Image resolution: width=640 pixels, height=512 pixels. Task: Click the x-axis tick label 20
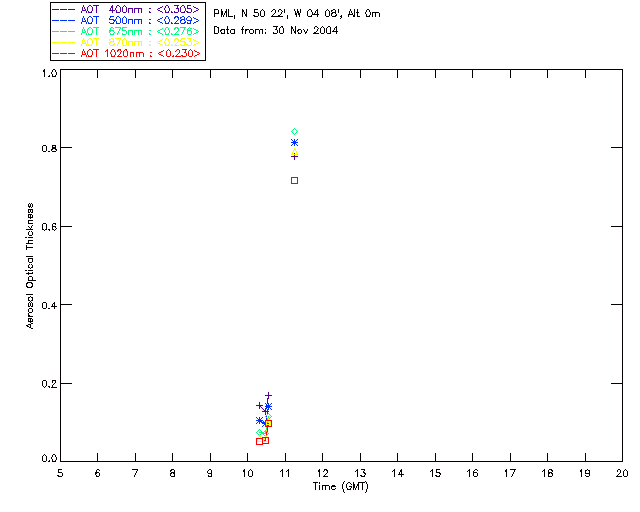622,473
